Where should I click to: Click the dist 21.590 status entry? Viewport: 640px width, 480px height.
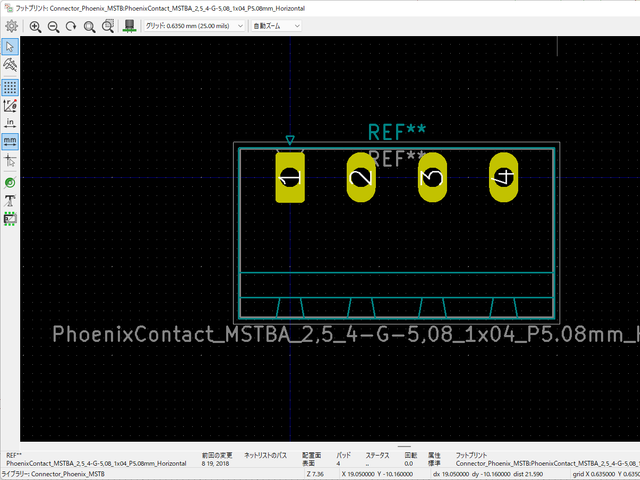[529, 474]
